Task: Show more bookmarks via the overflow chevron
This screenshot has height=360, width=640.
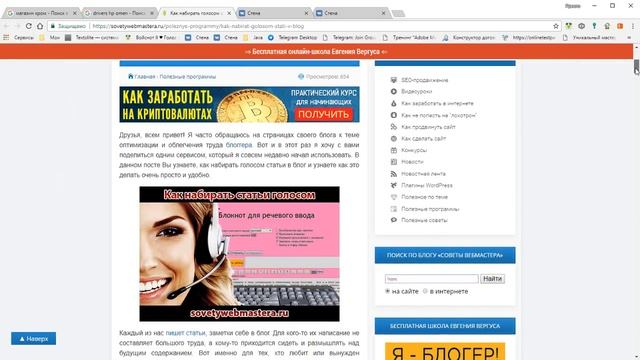Action: coord(629,38)
